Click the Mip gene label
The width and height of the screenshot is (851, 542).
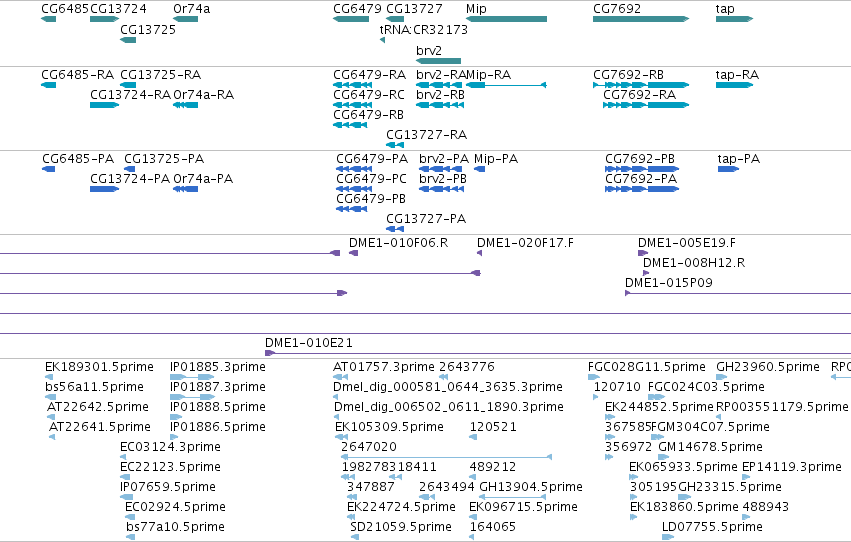coord(476,9)
